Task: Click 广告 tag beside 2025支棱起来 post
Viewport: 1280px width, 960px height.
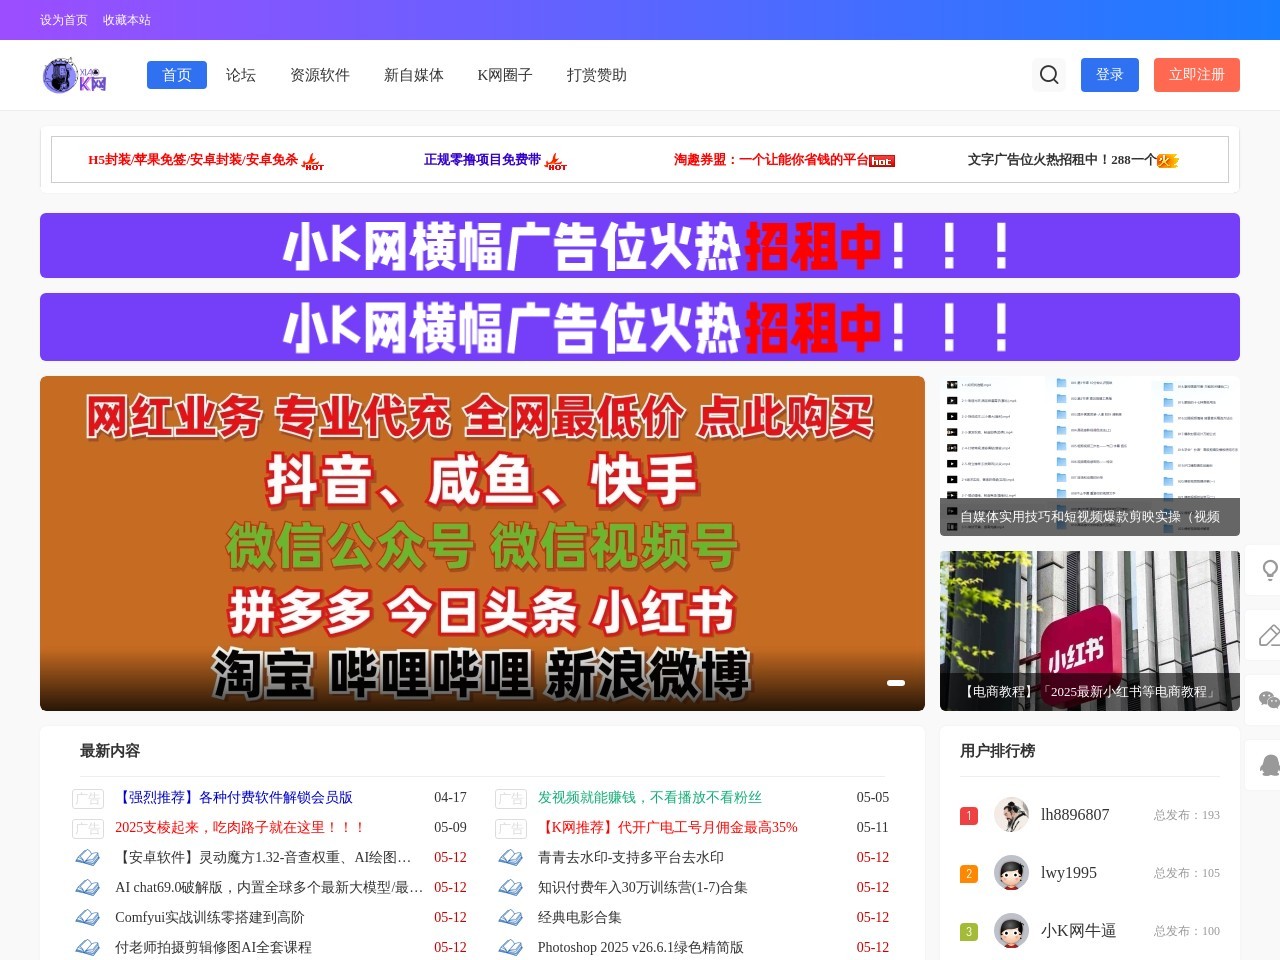Action: click(88, 829)
